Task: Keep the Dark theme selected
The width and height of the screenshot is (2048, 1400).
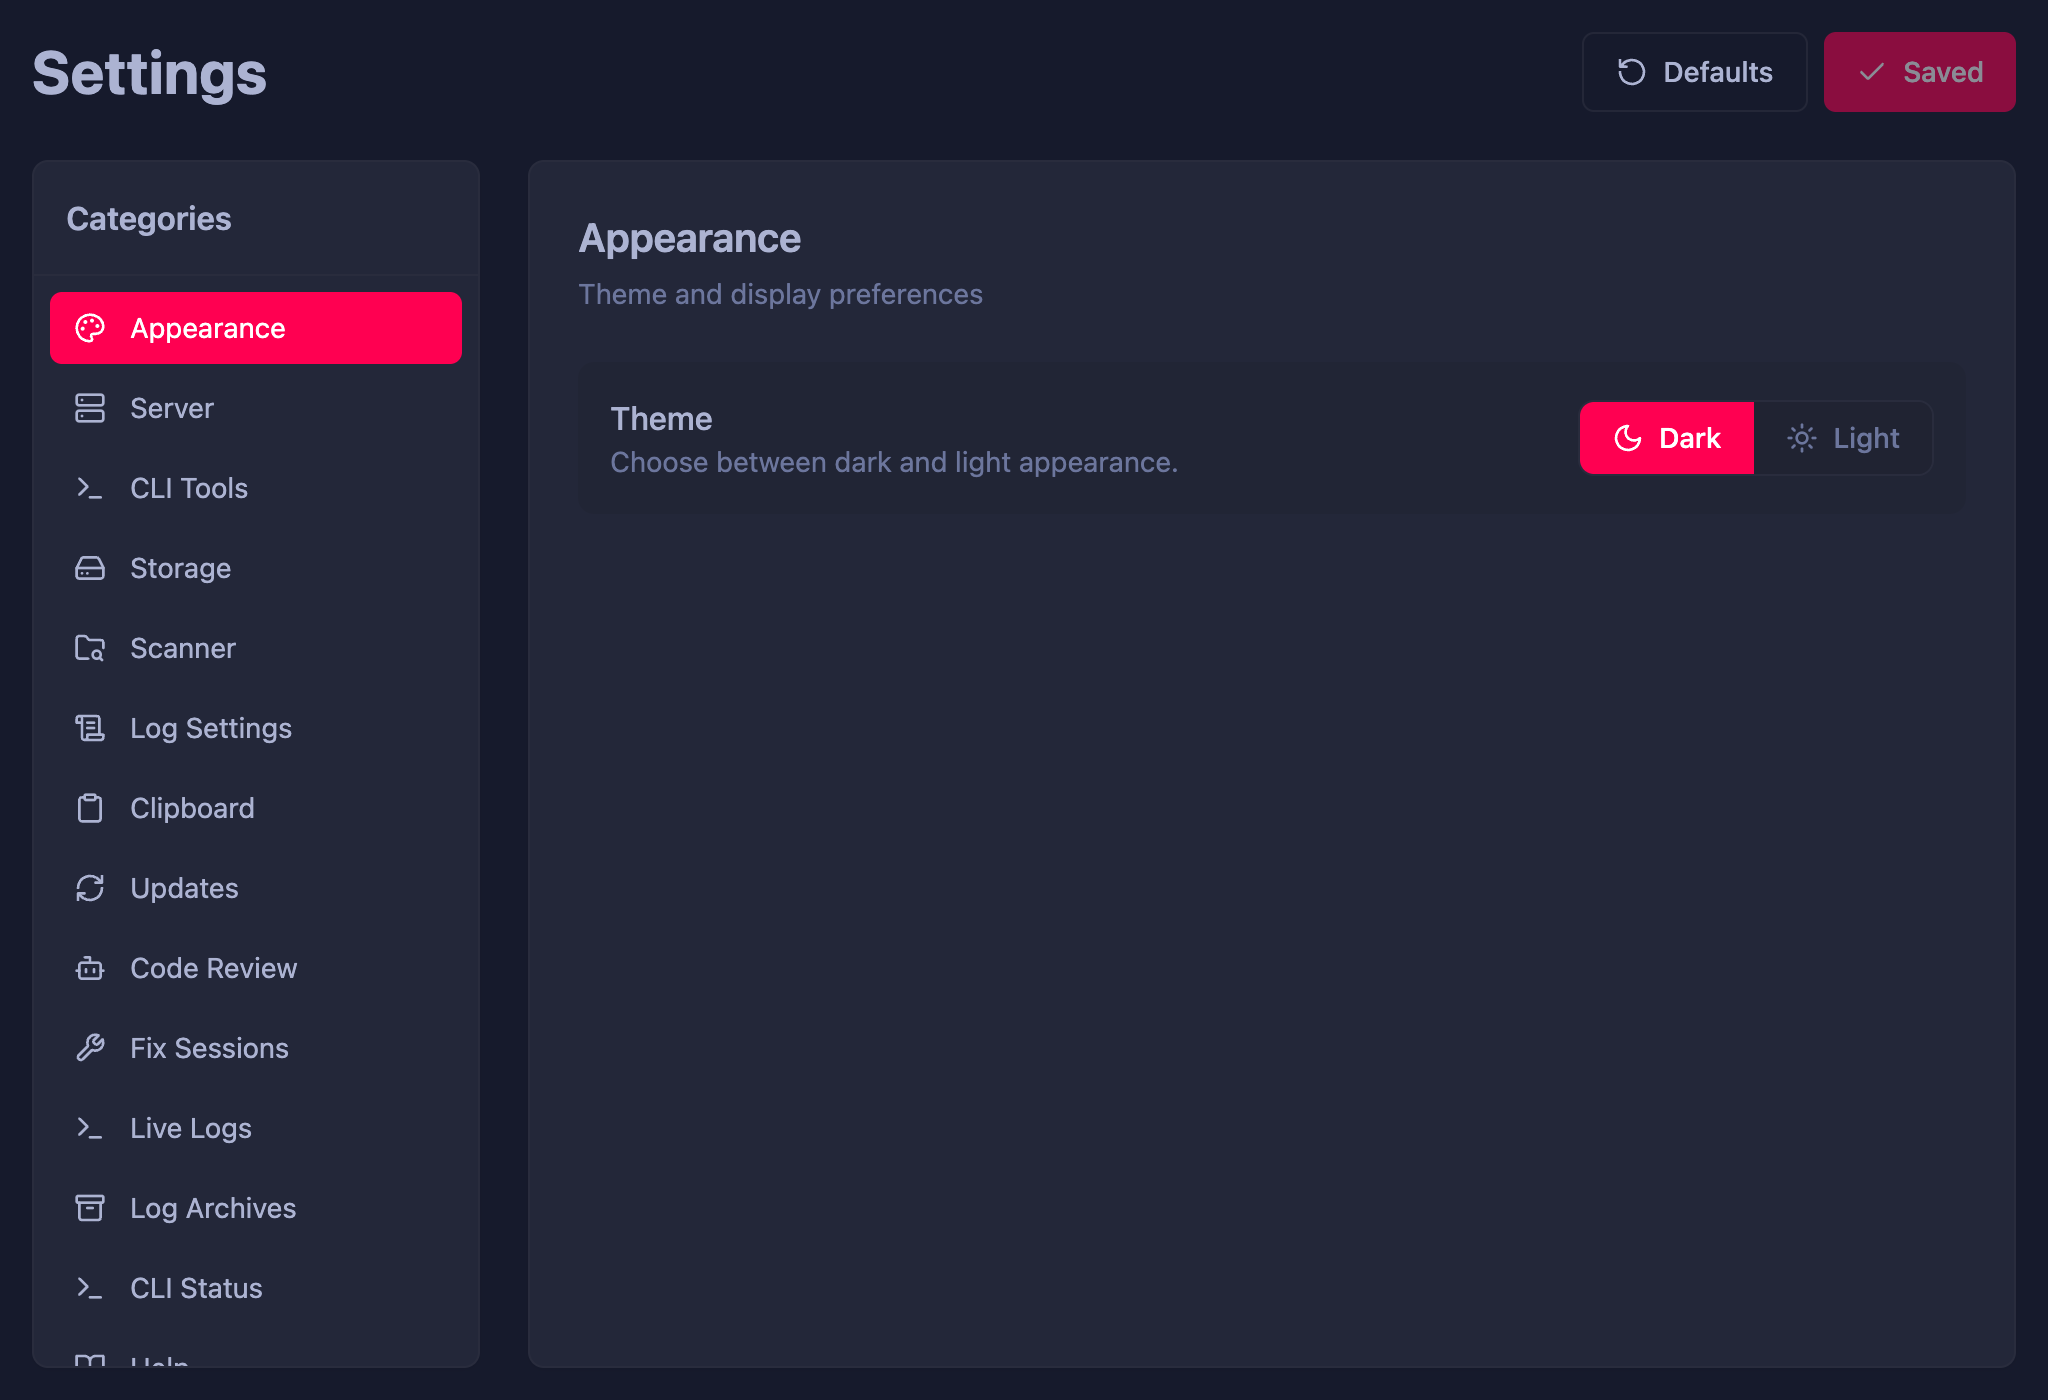Action: [1666, 438]
